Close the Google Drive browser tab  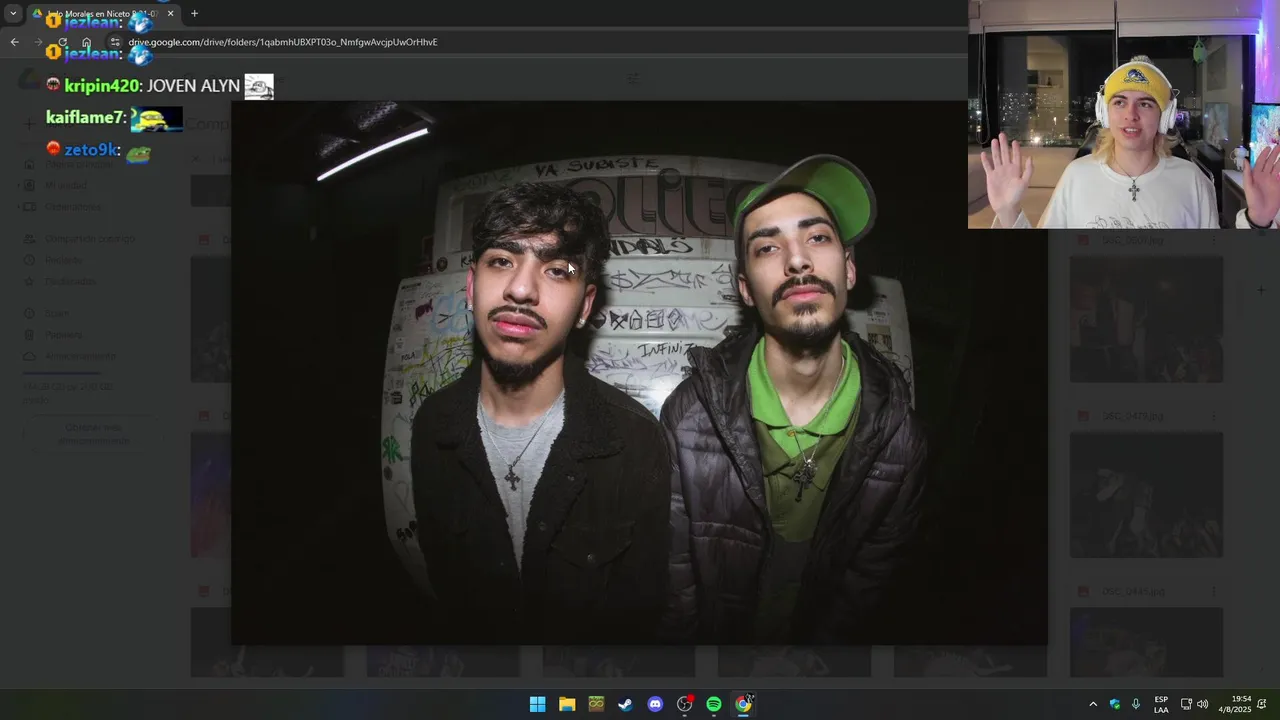pos(170,13)
